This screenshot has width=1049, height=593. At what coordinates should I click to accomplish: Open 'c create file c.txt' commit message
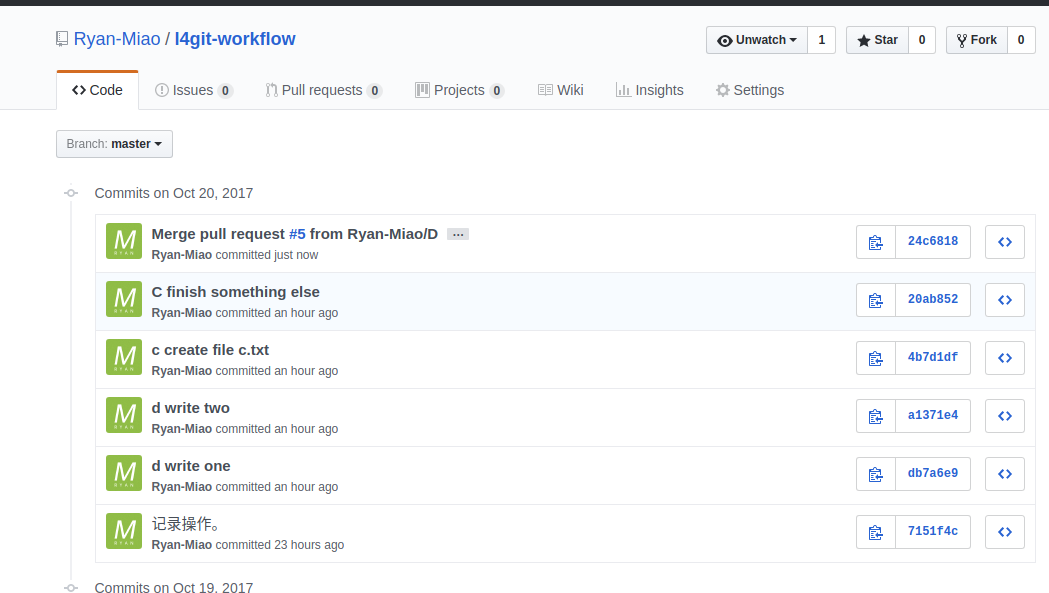210,350
